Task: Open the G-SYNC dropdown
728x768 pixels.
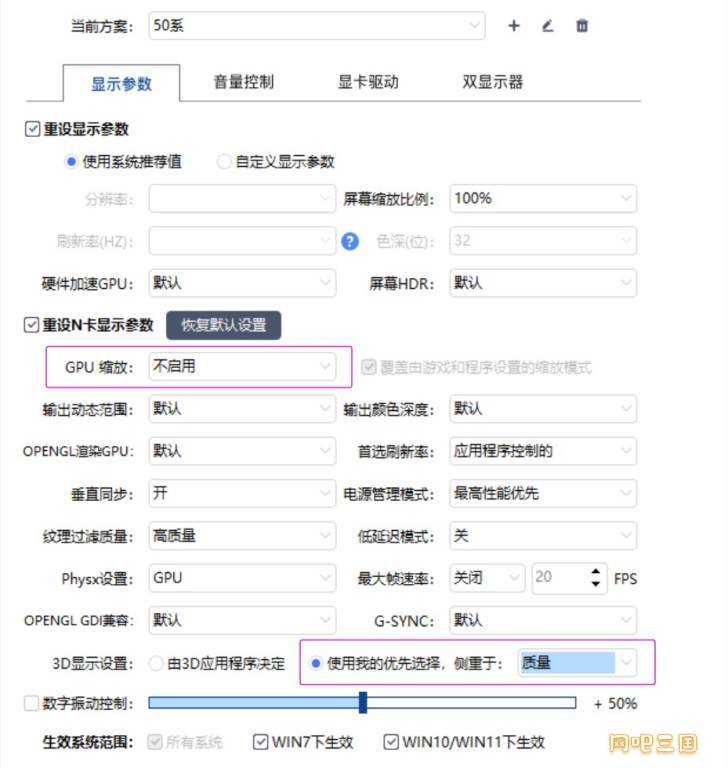Action: pyautogui.click(x=543, y=621)
